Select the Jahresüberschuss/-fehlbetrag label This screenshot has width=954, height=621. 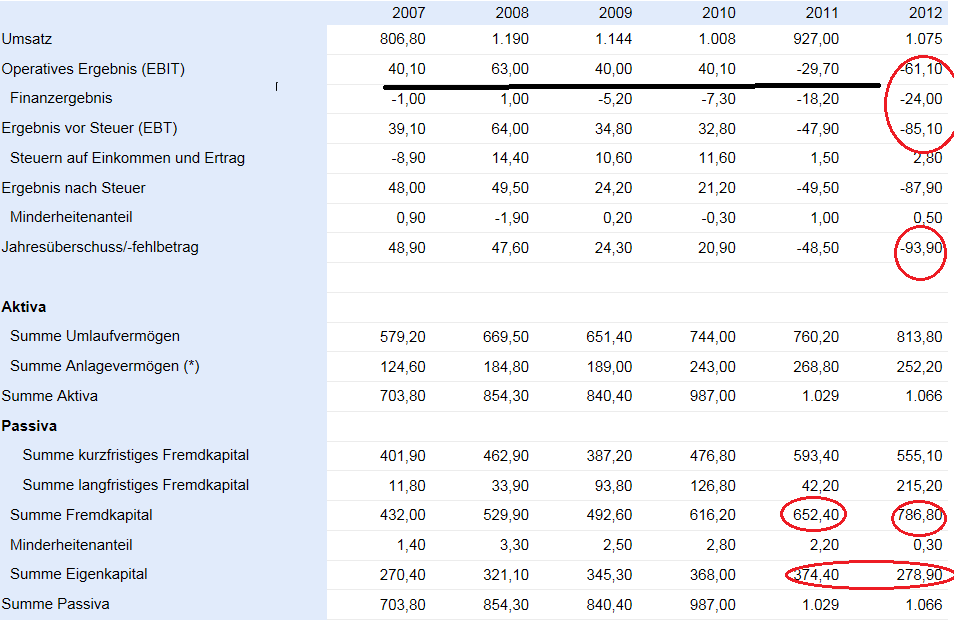tap(100, 248)
